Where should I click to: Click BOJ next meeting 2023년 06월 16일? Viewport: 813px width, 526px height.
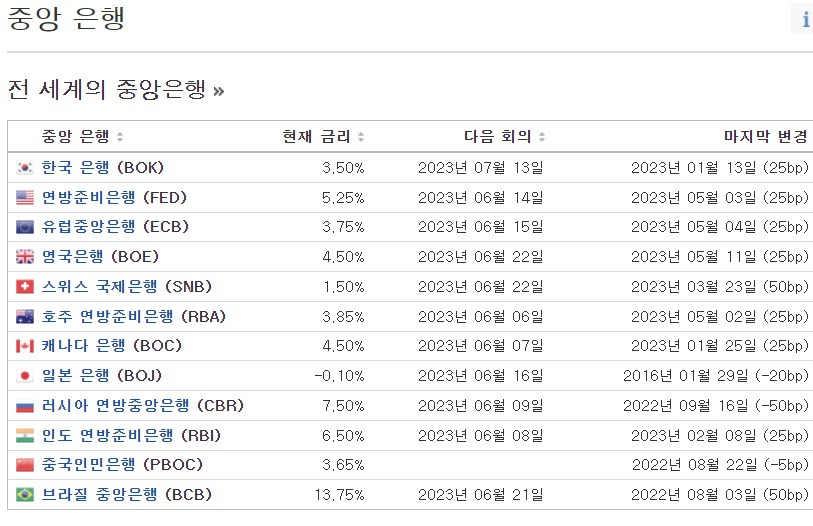tap(481, 376)
